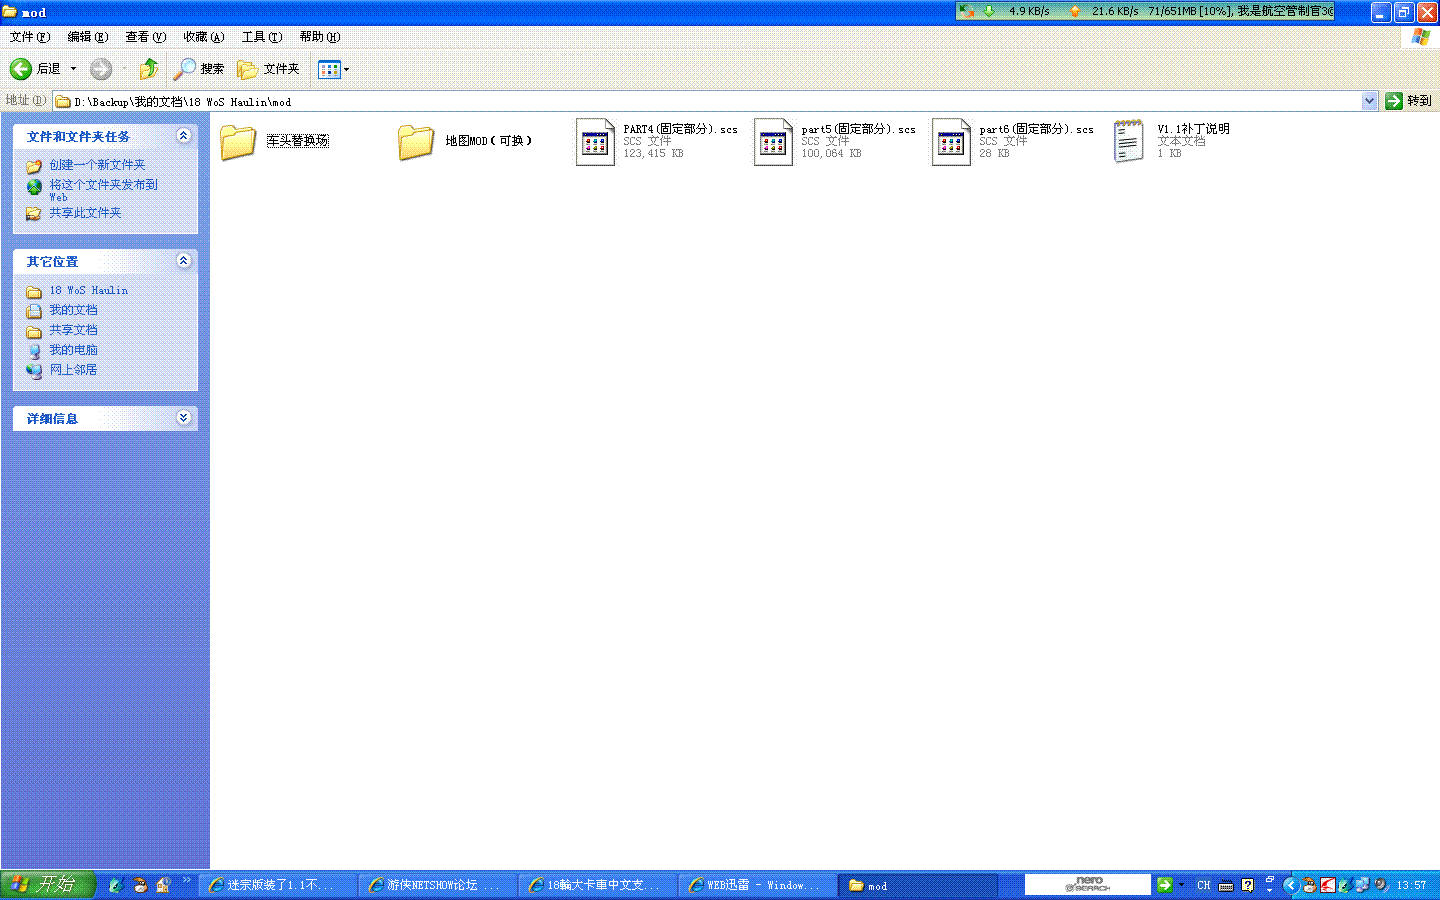
Task: Select the part6(固定部分).scs file
Action: pyautogui.click(x=1012, y=141)
